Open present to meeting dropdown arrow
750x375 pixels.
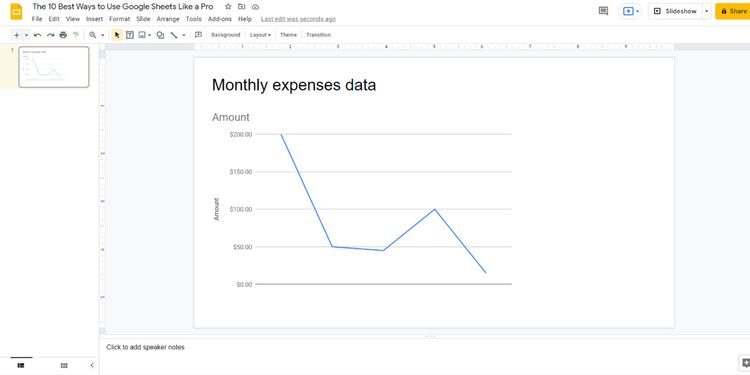[x=638, y=11]
